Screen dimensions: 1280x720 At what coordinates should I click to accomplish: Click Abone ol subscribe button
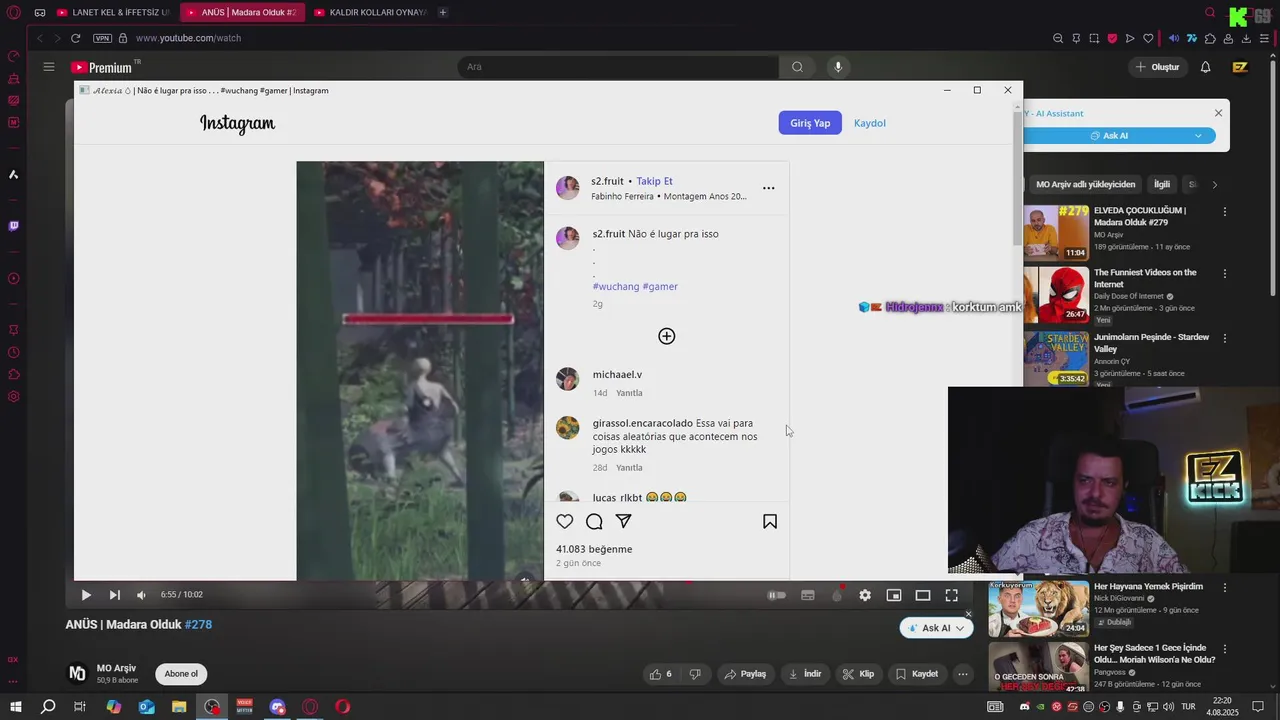[x=181, y=674]
